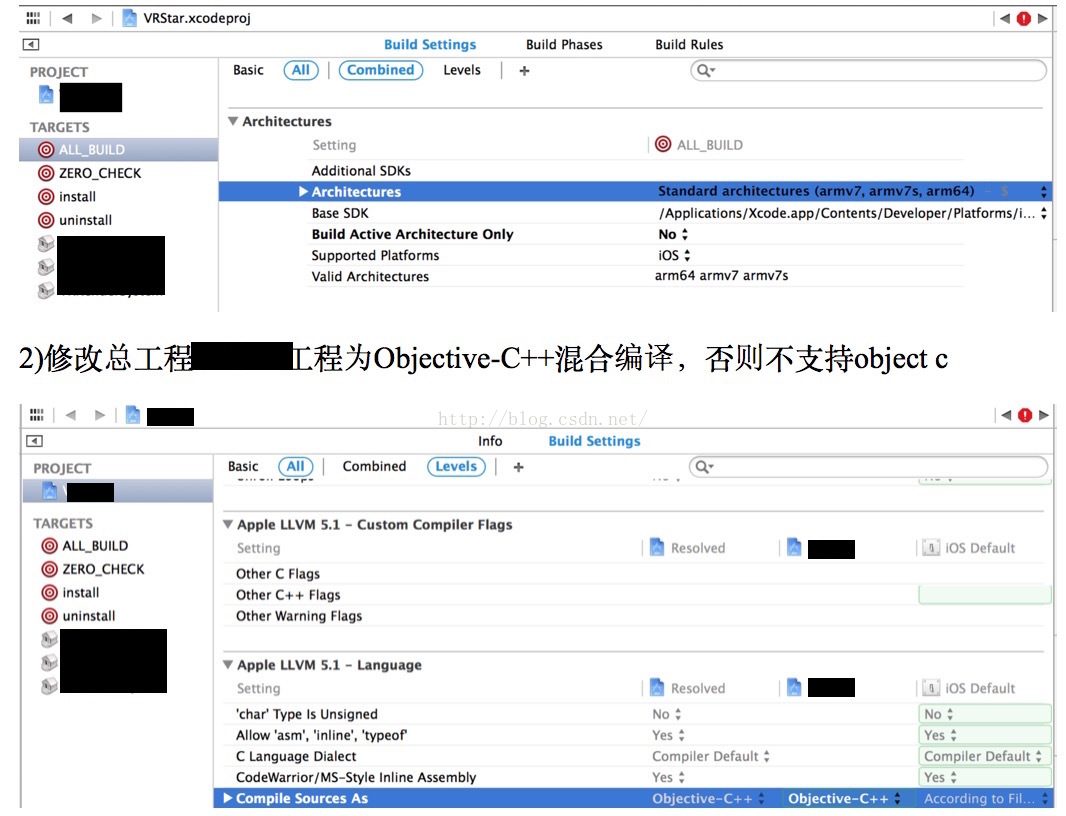
Task: Open Build Rules tab
Action: 689,45
